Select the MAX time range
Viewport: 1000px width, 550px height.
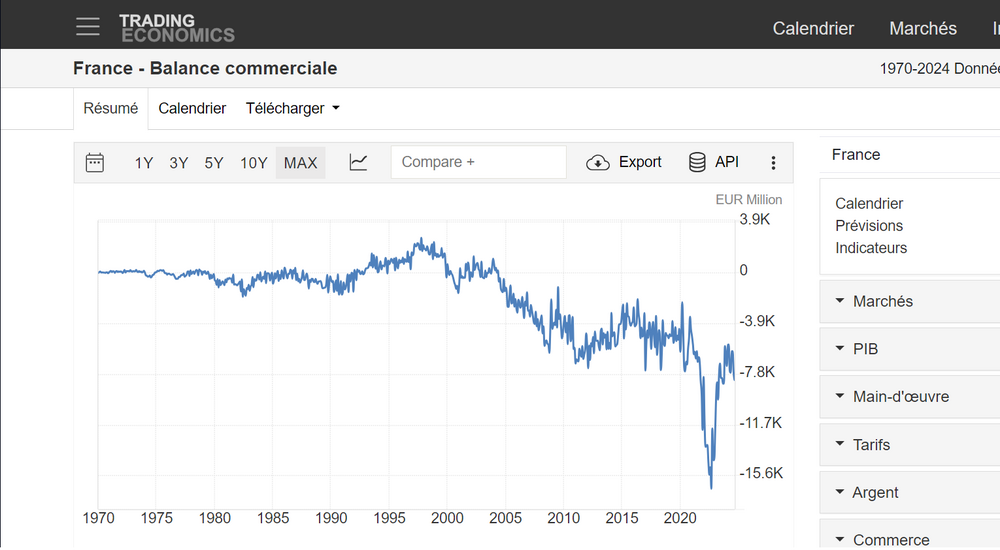[x=300, y=163]
